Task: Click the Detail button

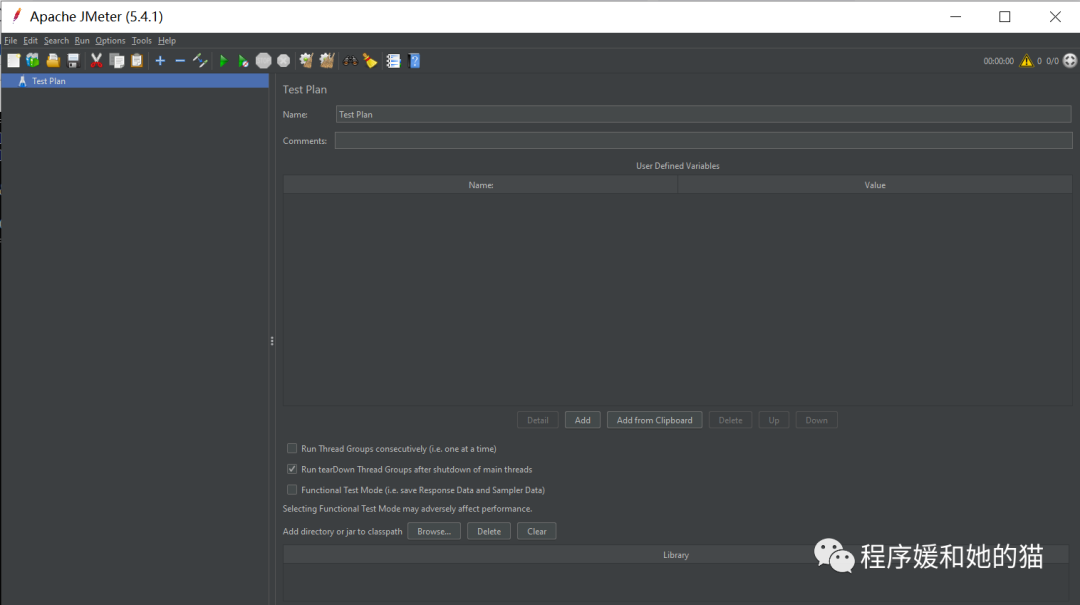Action: pyautogui.click(x=537, y=420)
